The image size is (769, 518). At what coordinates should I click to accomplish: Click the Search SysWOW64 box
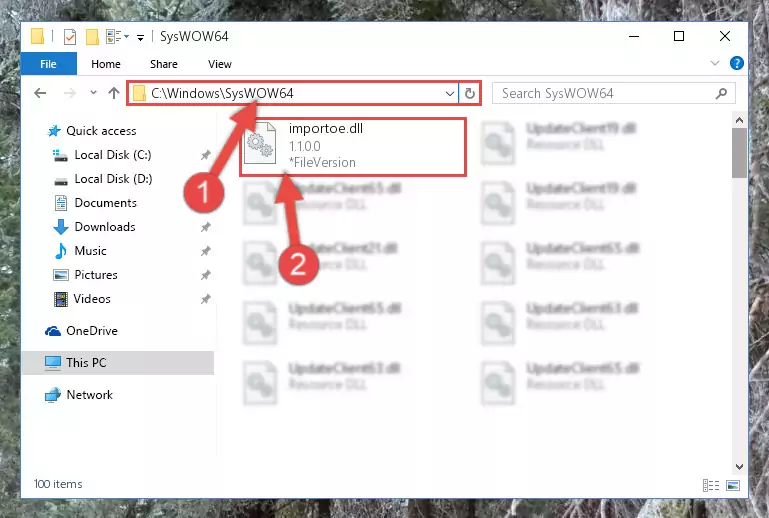pos(613,93)
